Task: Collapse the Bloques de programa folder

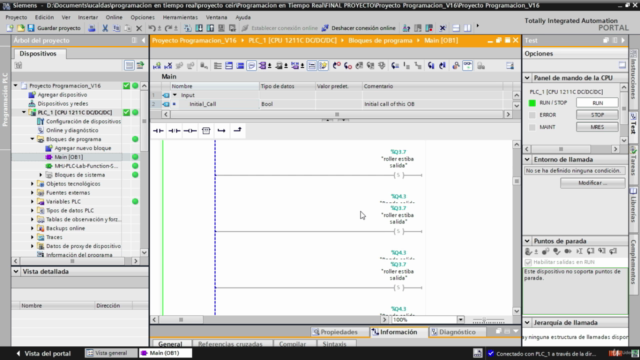Action: point(32,139)
